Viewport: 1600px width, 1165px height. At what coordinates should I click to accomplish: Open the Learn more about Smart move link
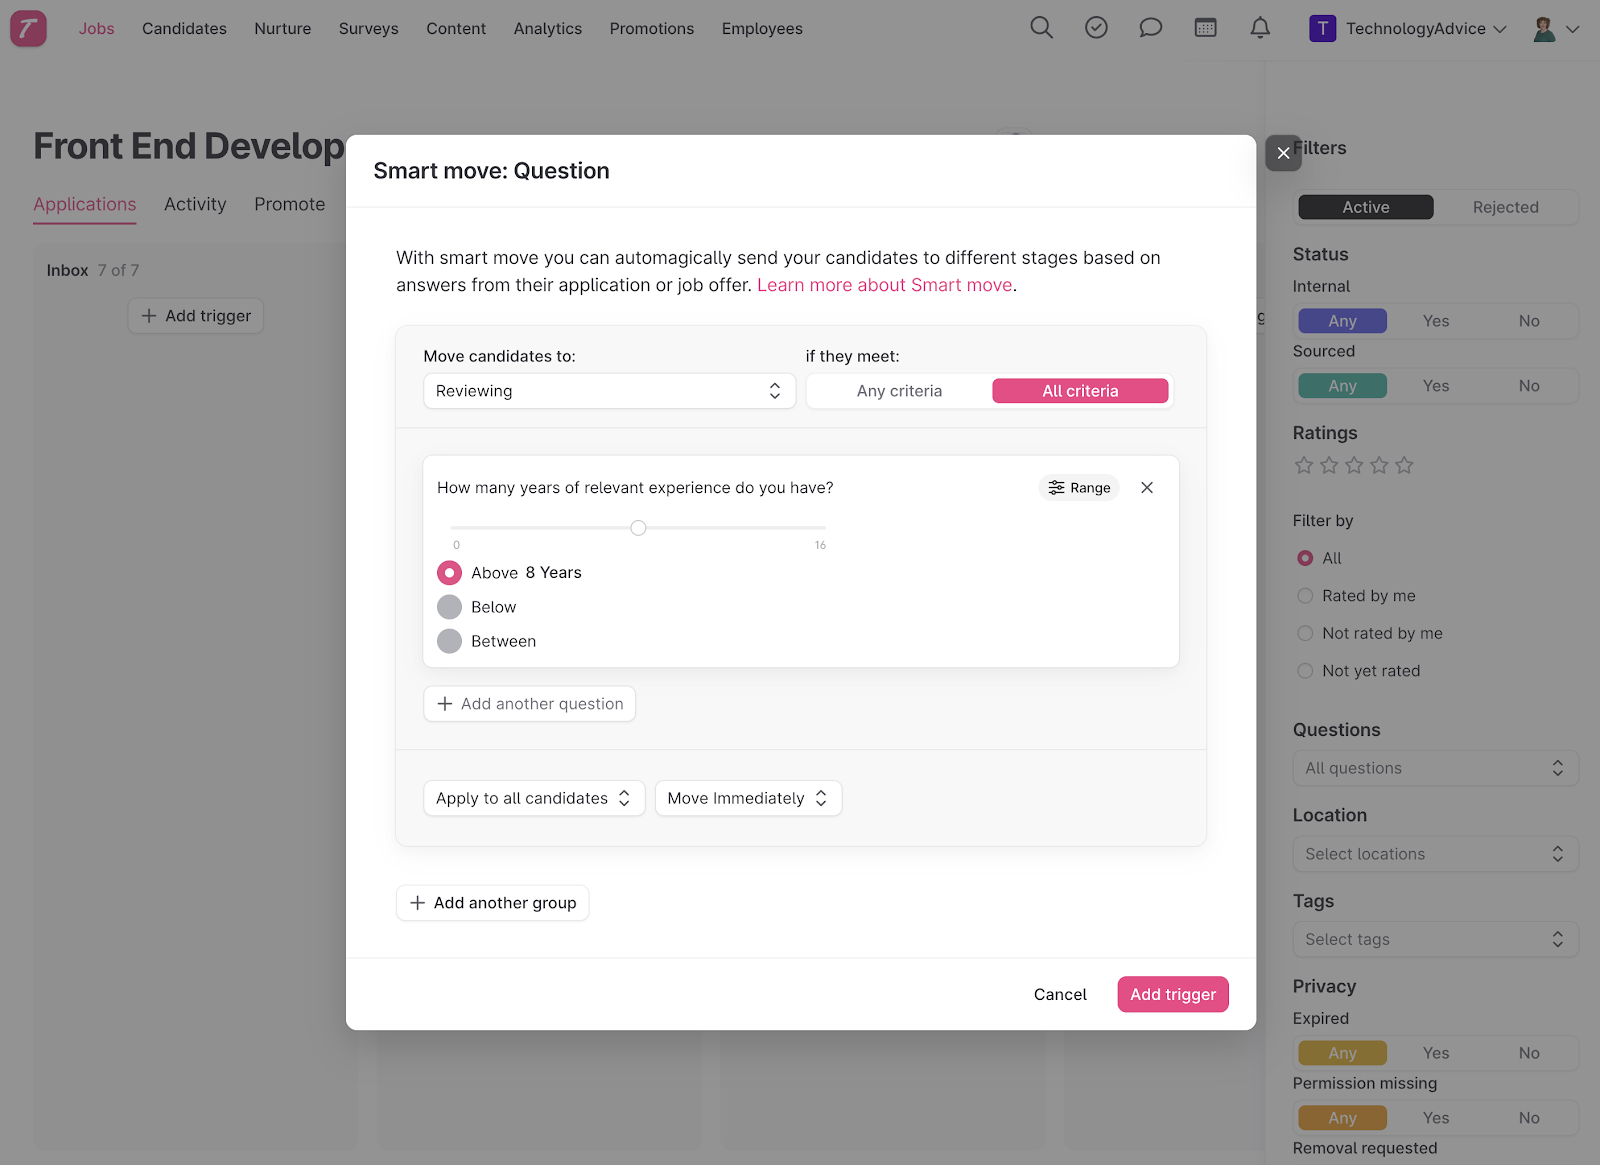[x=884, y=284]
